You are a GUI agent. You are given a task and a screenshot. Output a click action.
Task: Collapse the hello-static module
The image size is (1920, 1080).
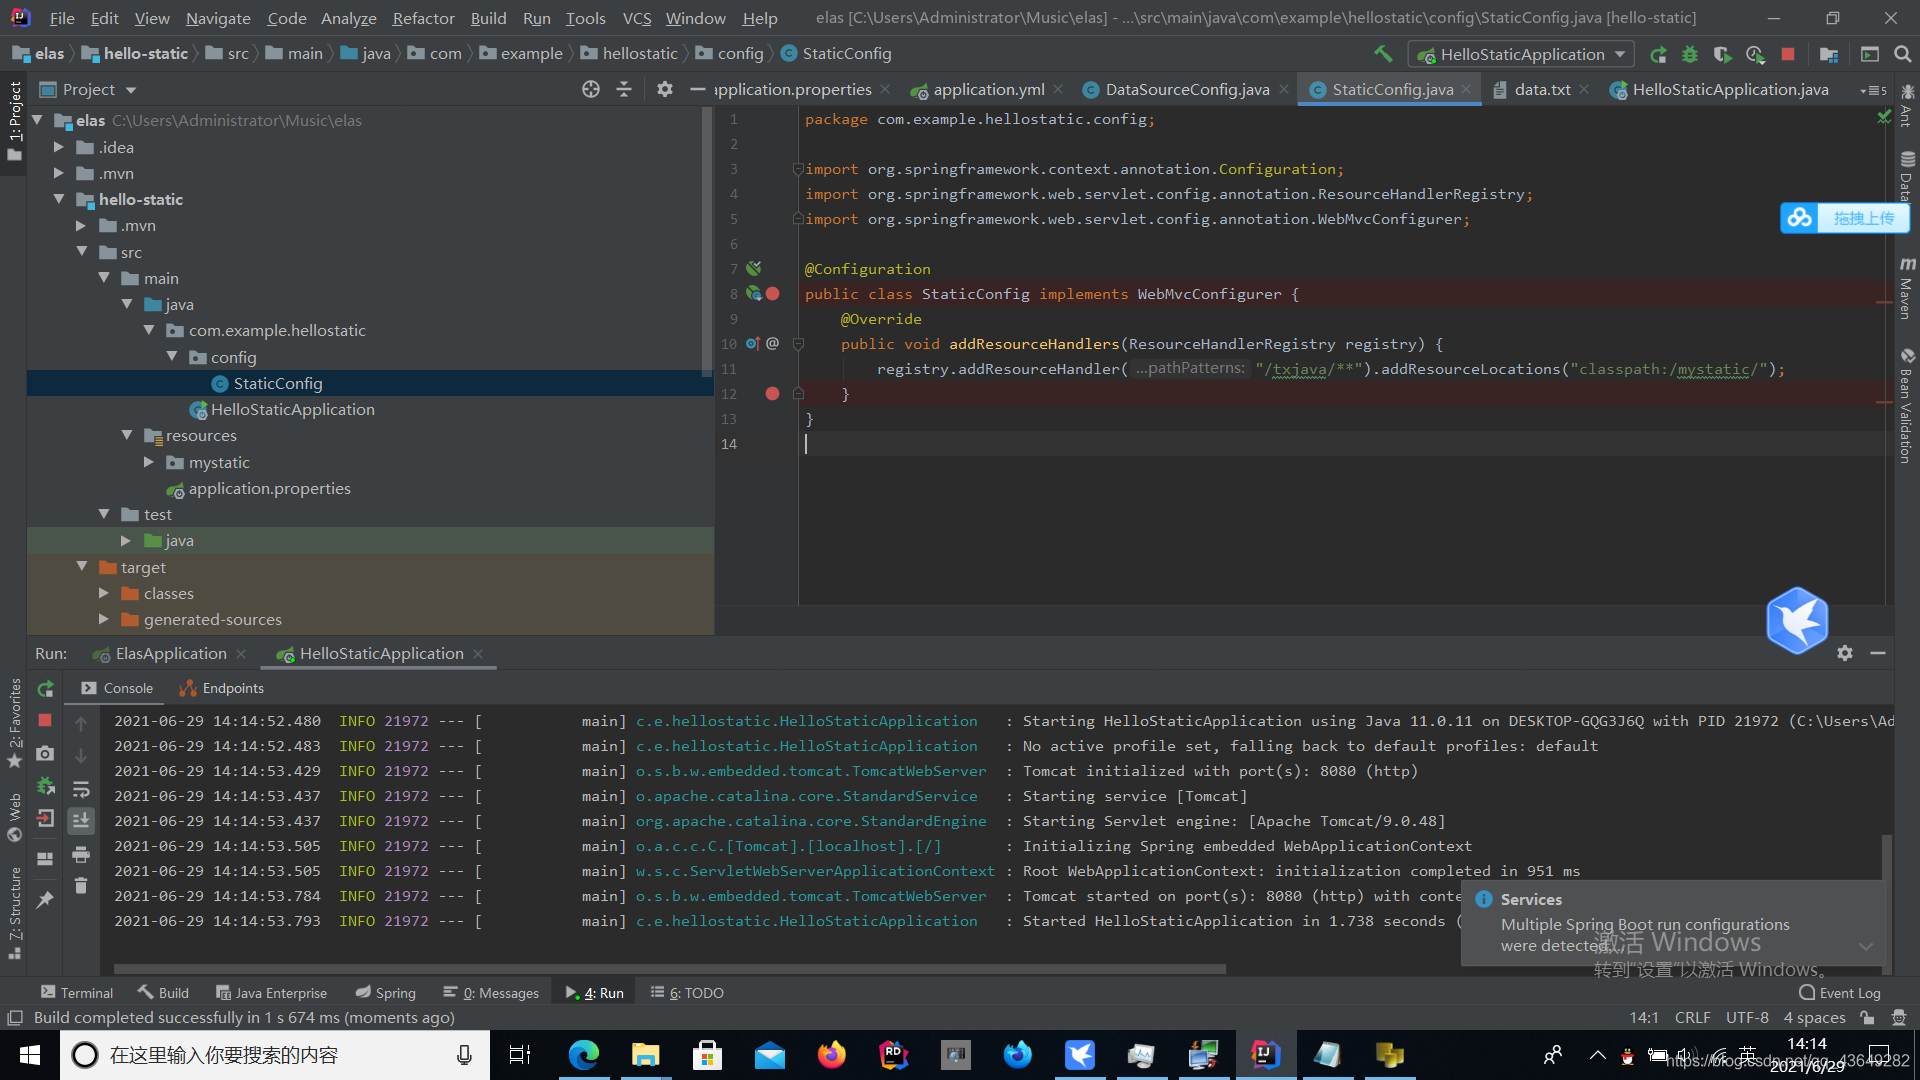click(59, 199)
